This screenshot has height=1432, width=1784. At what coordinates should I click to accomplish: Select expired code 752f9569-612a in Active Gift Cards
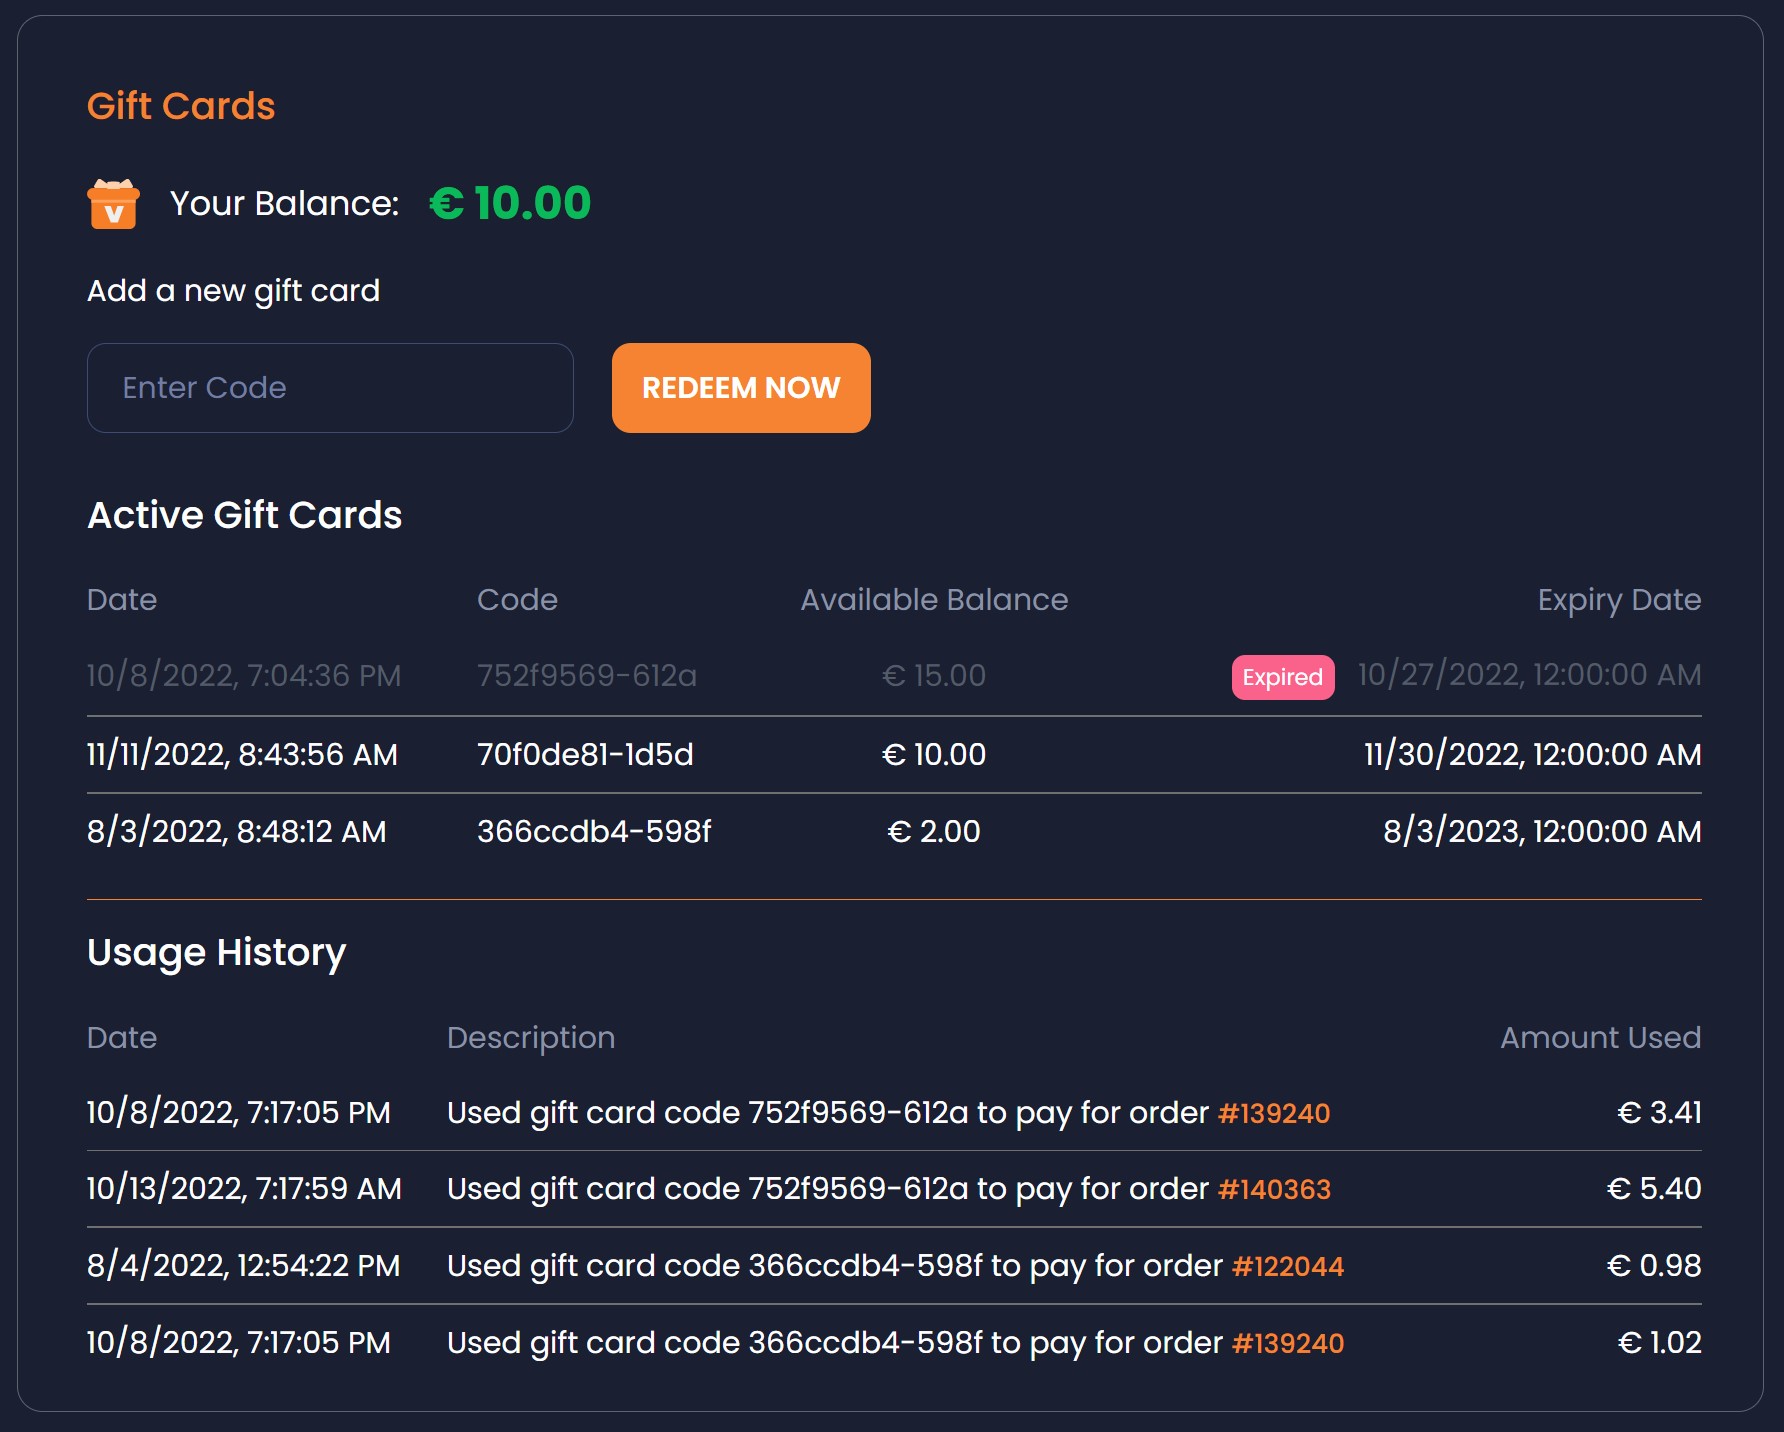(x=586, y=676)
